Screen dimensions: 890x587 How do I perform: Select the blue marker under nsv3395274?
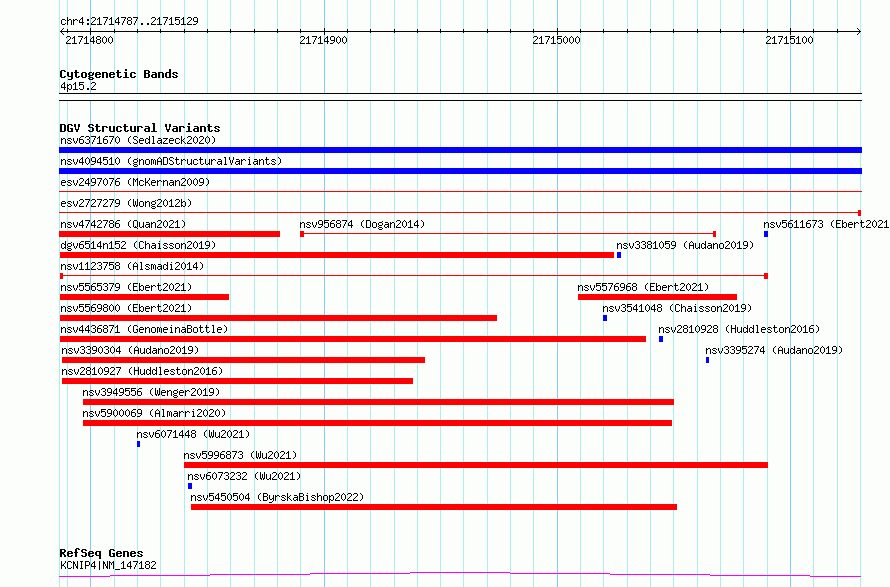point(707,360)
